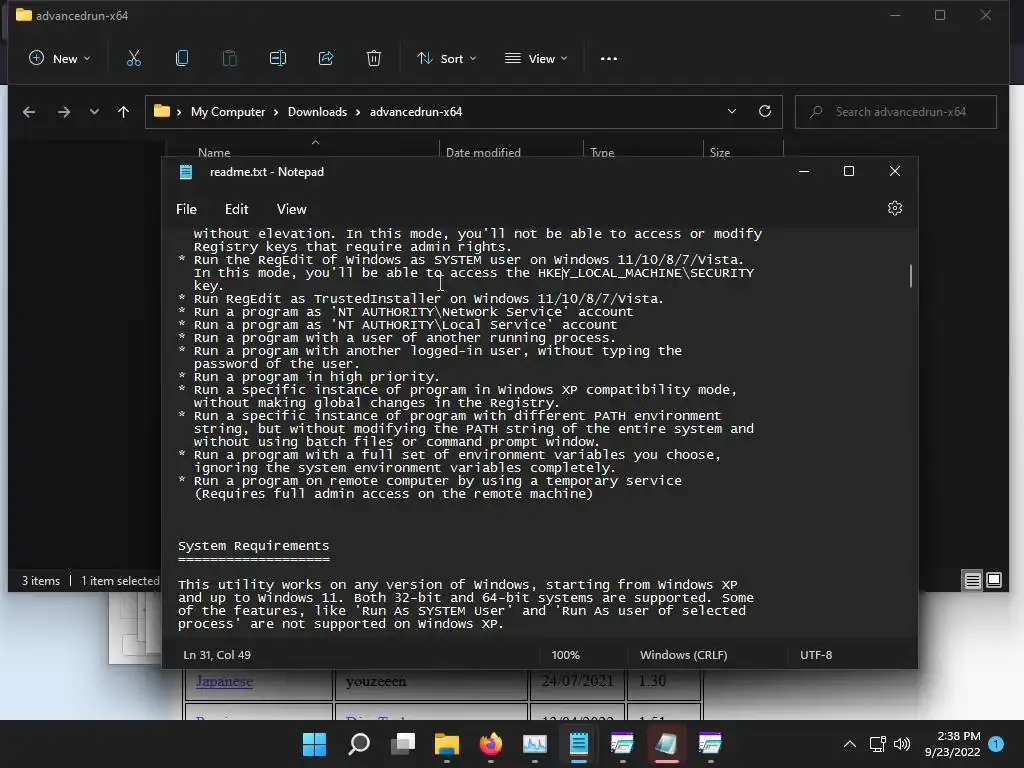Viewport: 1024px width, 768px height.
Task: Click the Copy icon in Explorer toolbar
Action: (182, 59)
